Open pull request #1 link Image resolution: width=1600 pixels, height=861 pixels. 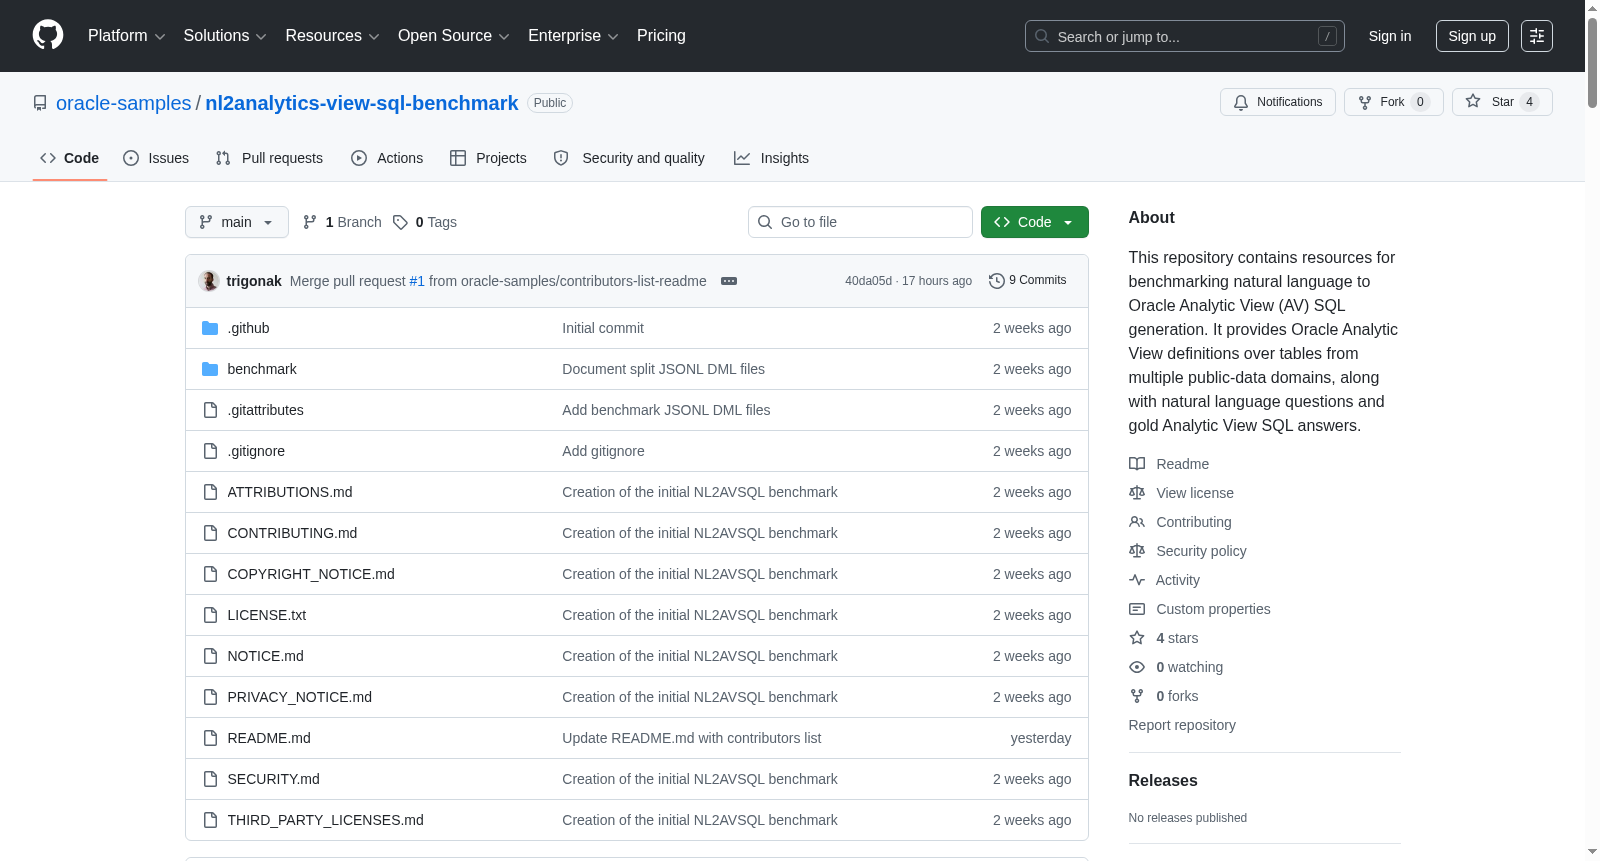[x=417, y=281]
